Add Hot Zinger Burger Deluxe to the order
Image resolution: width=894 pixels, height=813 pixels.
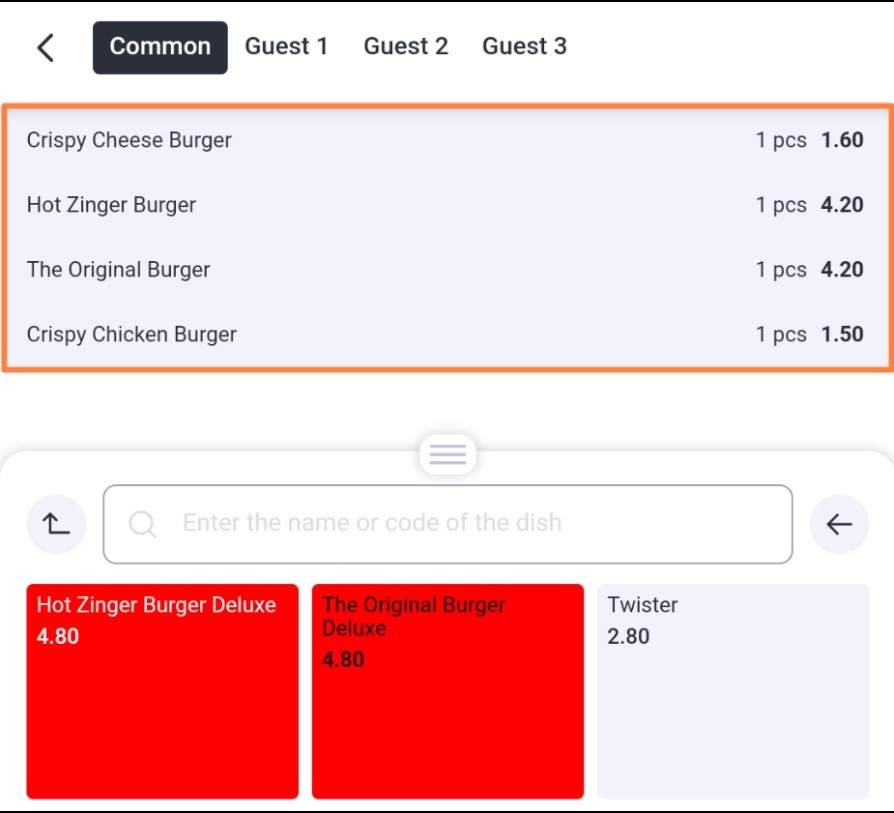(x=162, y=691)
